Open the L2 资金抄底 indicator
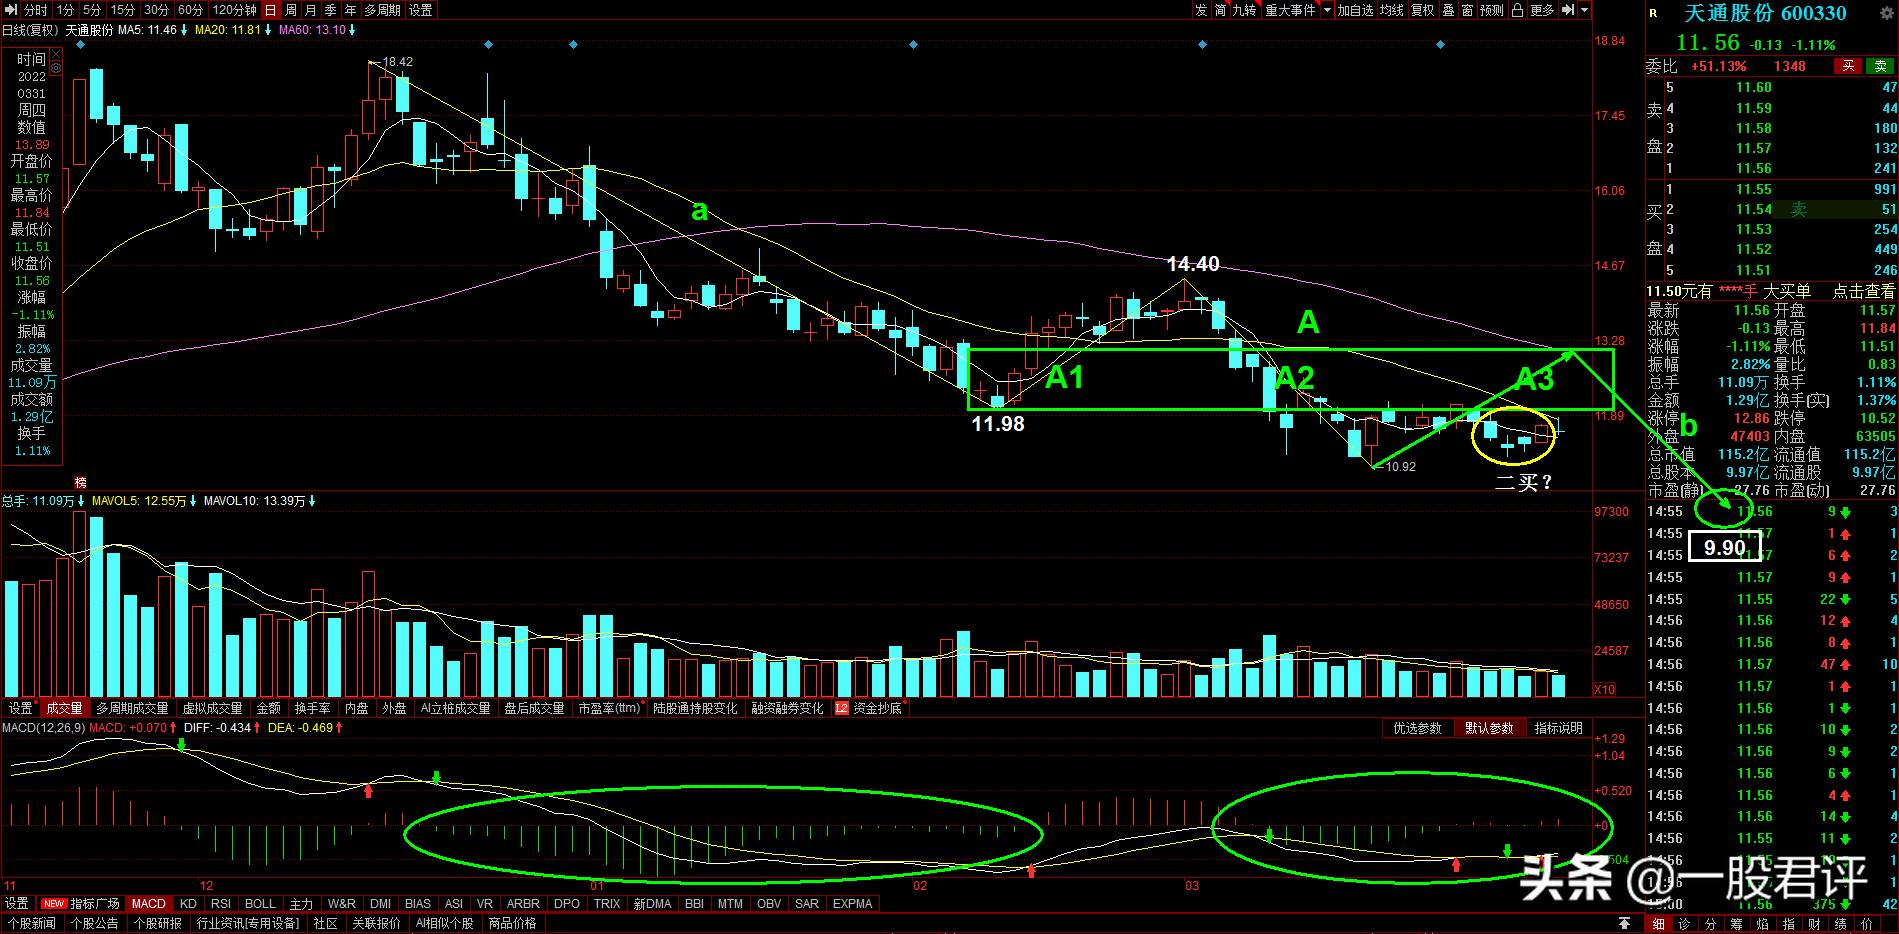Viewport: 1899px width, 934px height. tap(868, 708)
